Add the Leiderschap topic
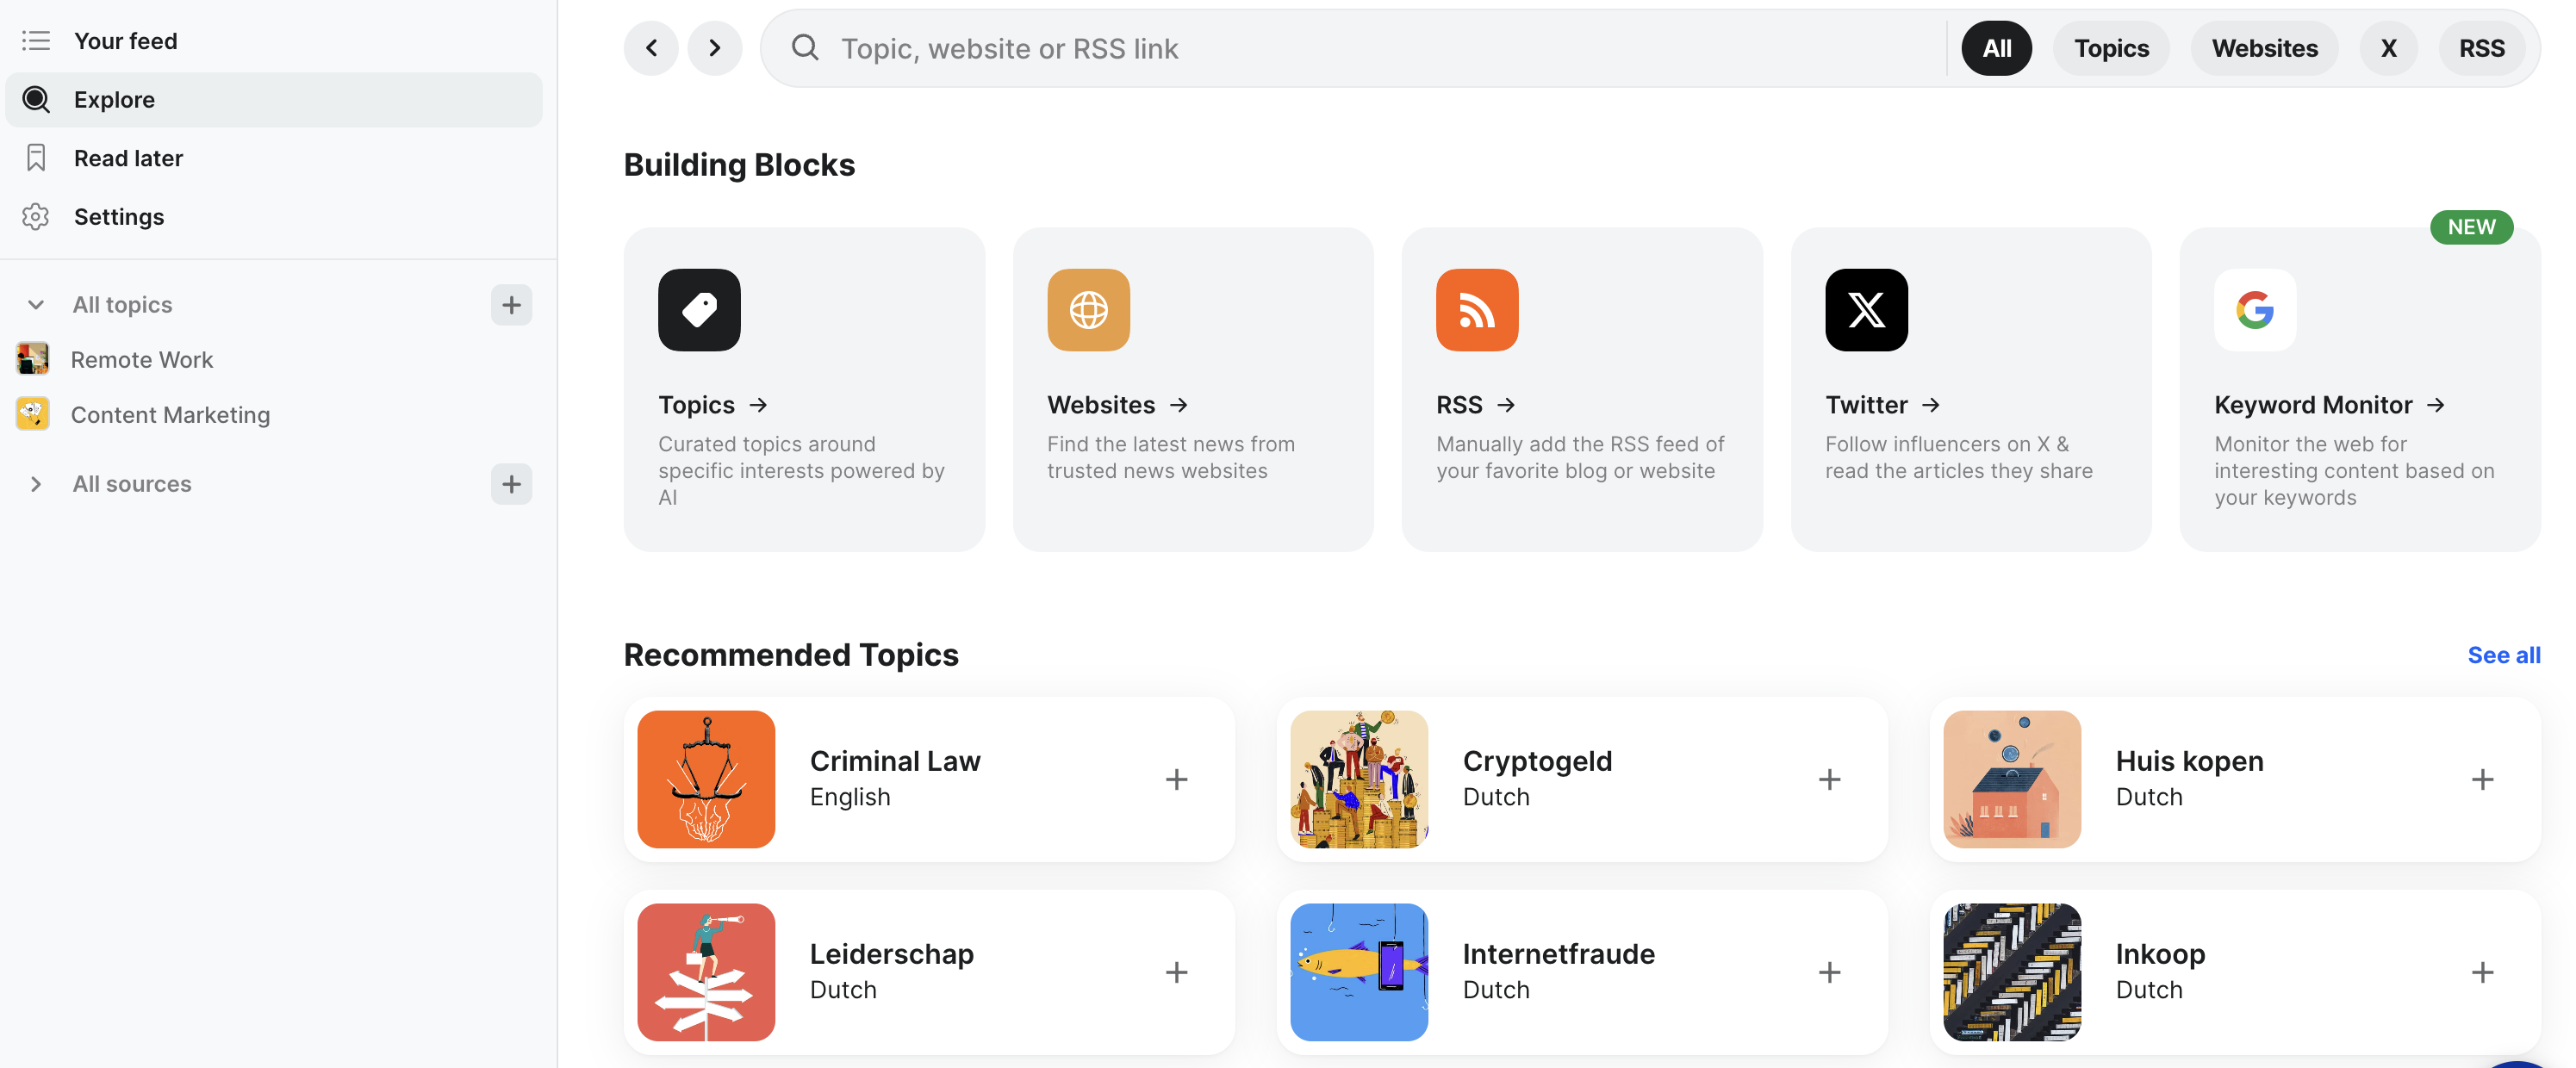This screenshot has height=1068, width=2576. [x=1177, y=972]
